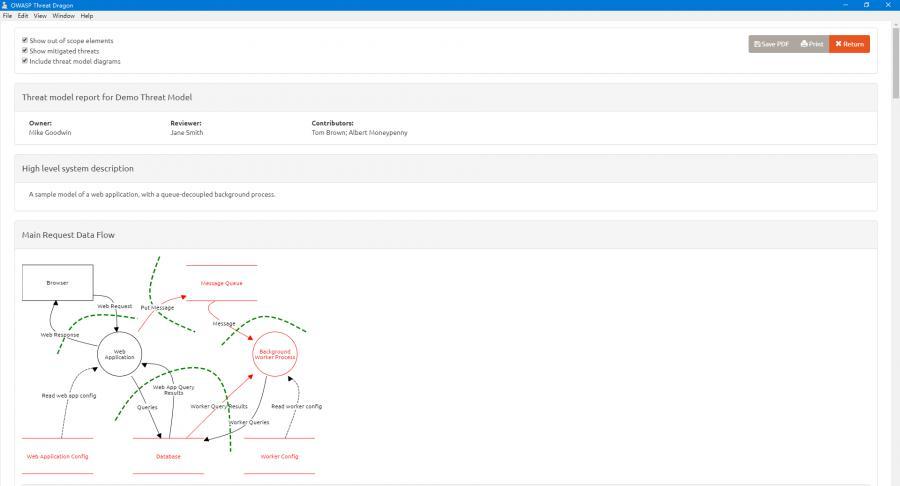The width and height of the screenshot is (900, 486).
Task: Uncheck Show out of scope elements
Action: (25, 40)
